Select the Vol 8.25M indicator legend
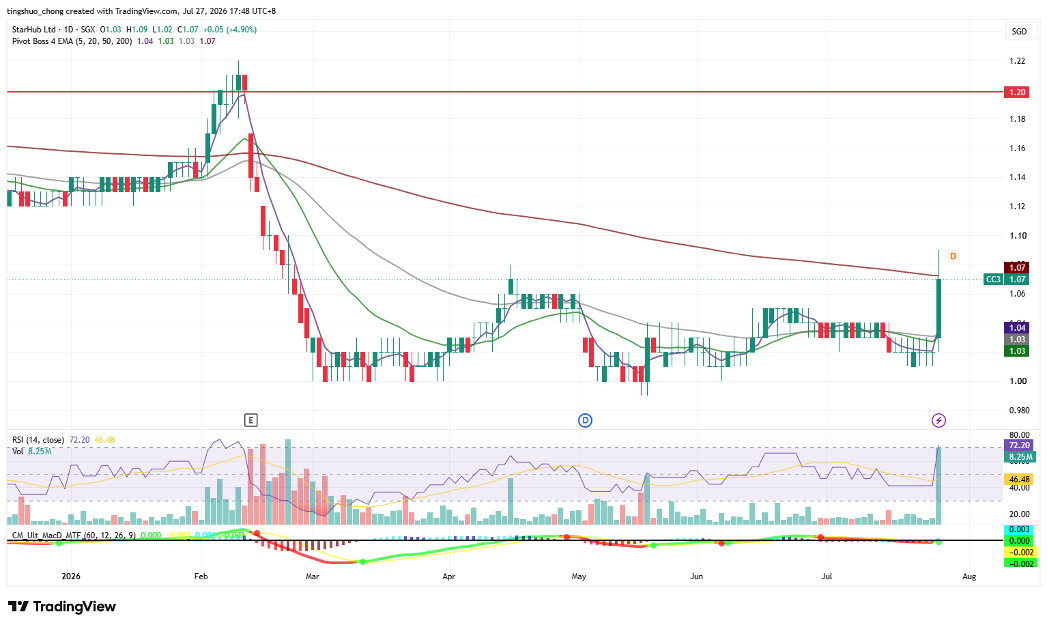Viewport: 1048px width, 624px height. (31, 451)
